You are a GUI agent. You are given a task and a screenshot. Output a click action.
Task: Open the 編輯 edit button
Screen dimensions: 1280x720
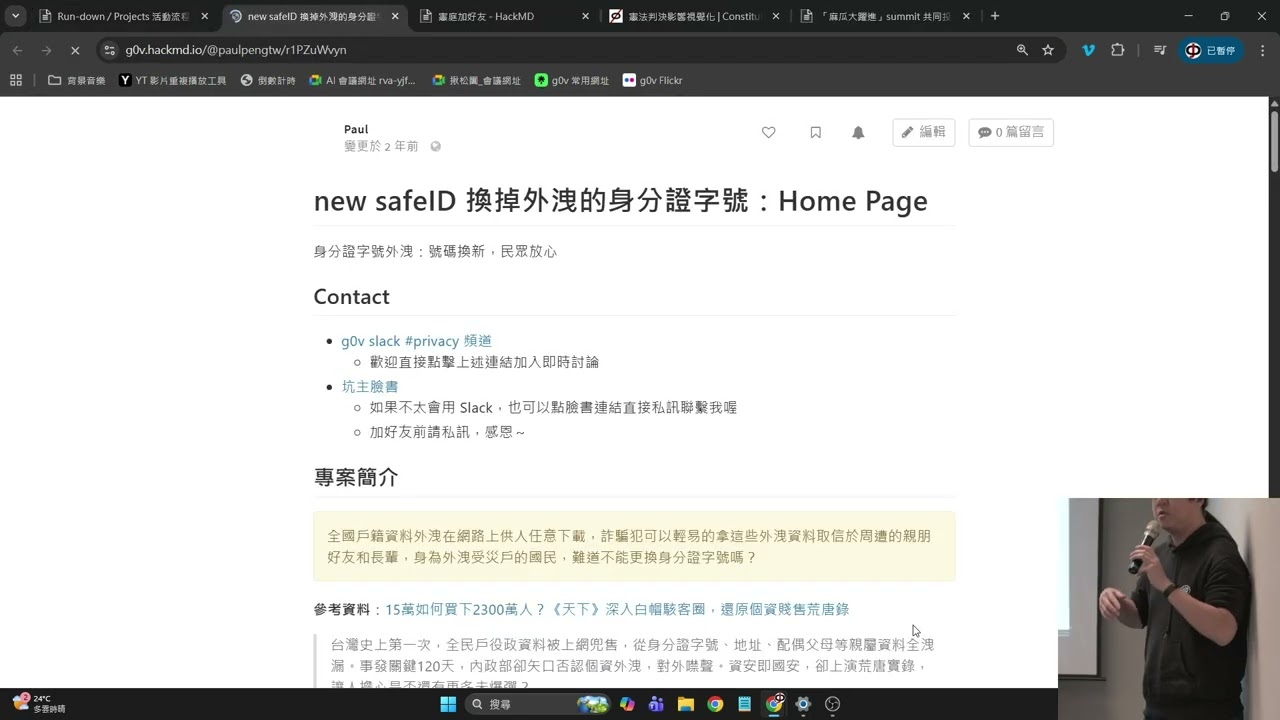point(923,132)
